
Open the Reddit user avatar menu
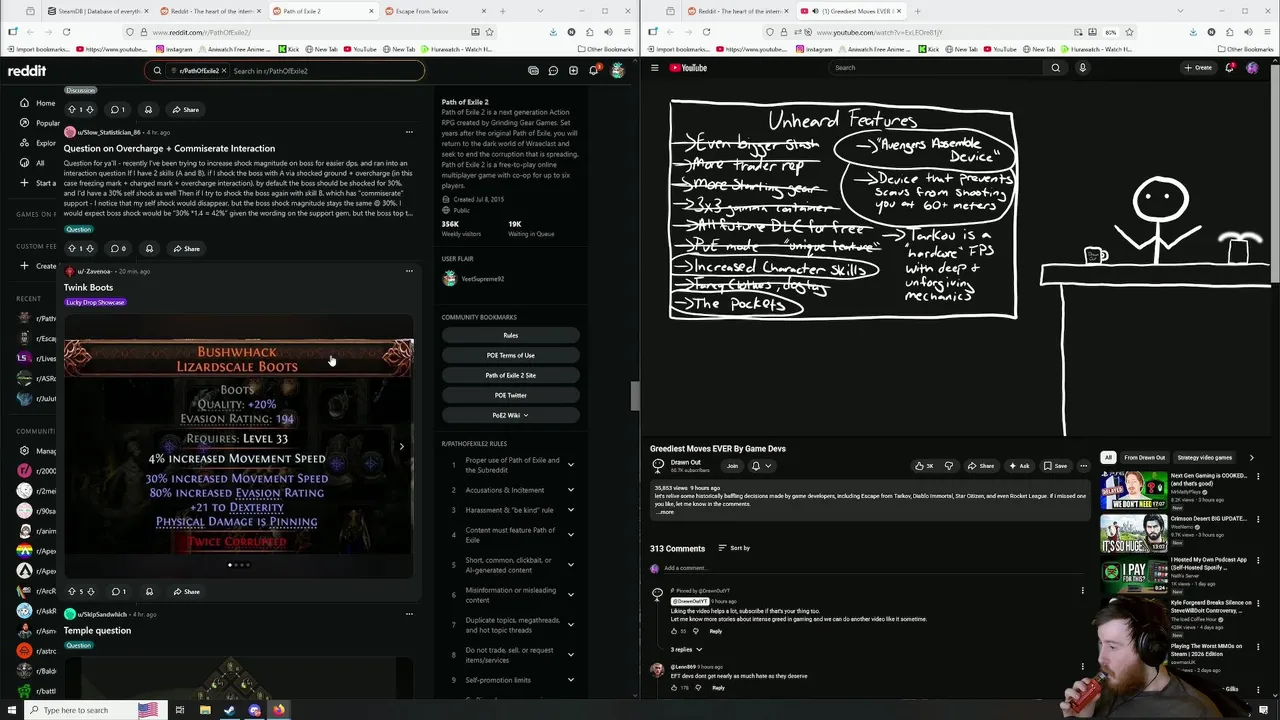click(617, 71)
